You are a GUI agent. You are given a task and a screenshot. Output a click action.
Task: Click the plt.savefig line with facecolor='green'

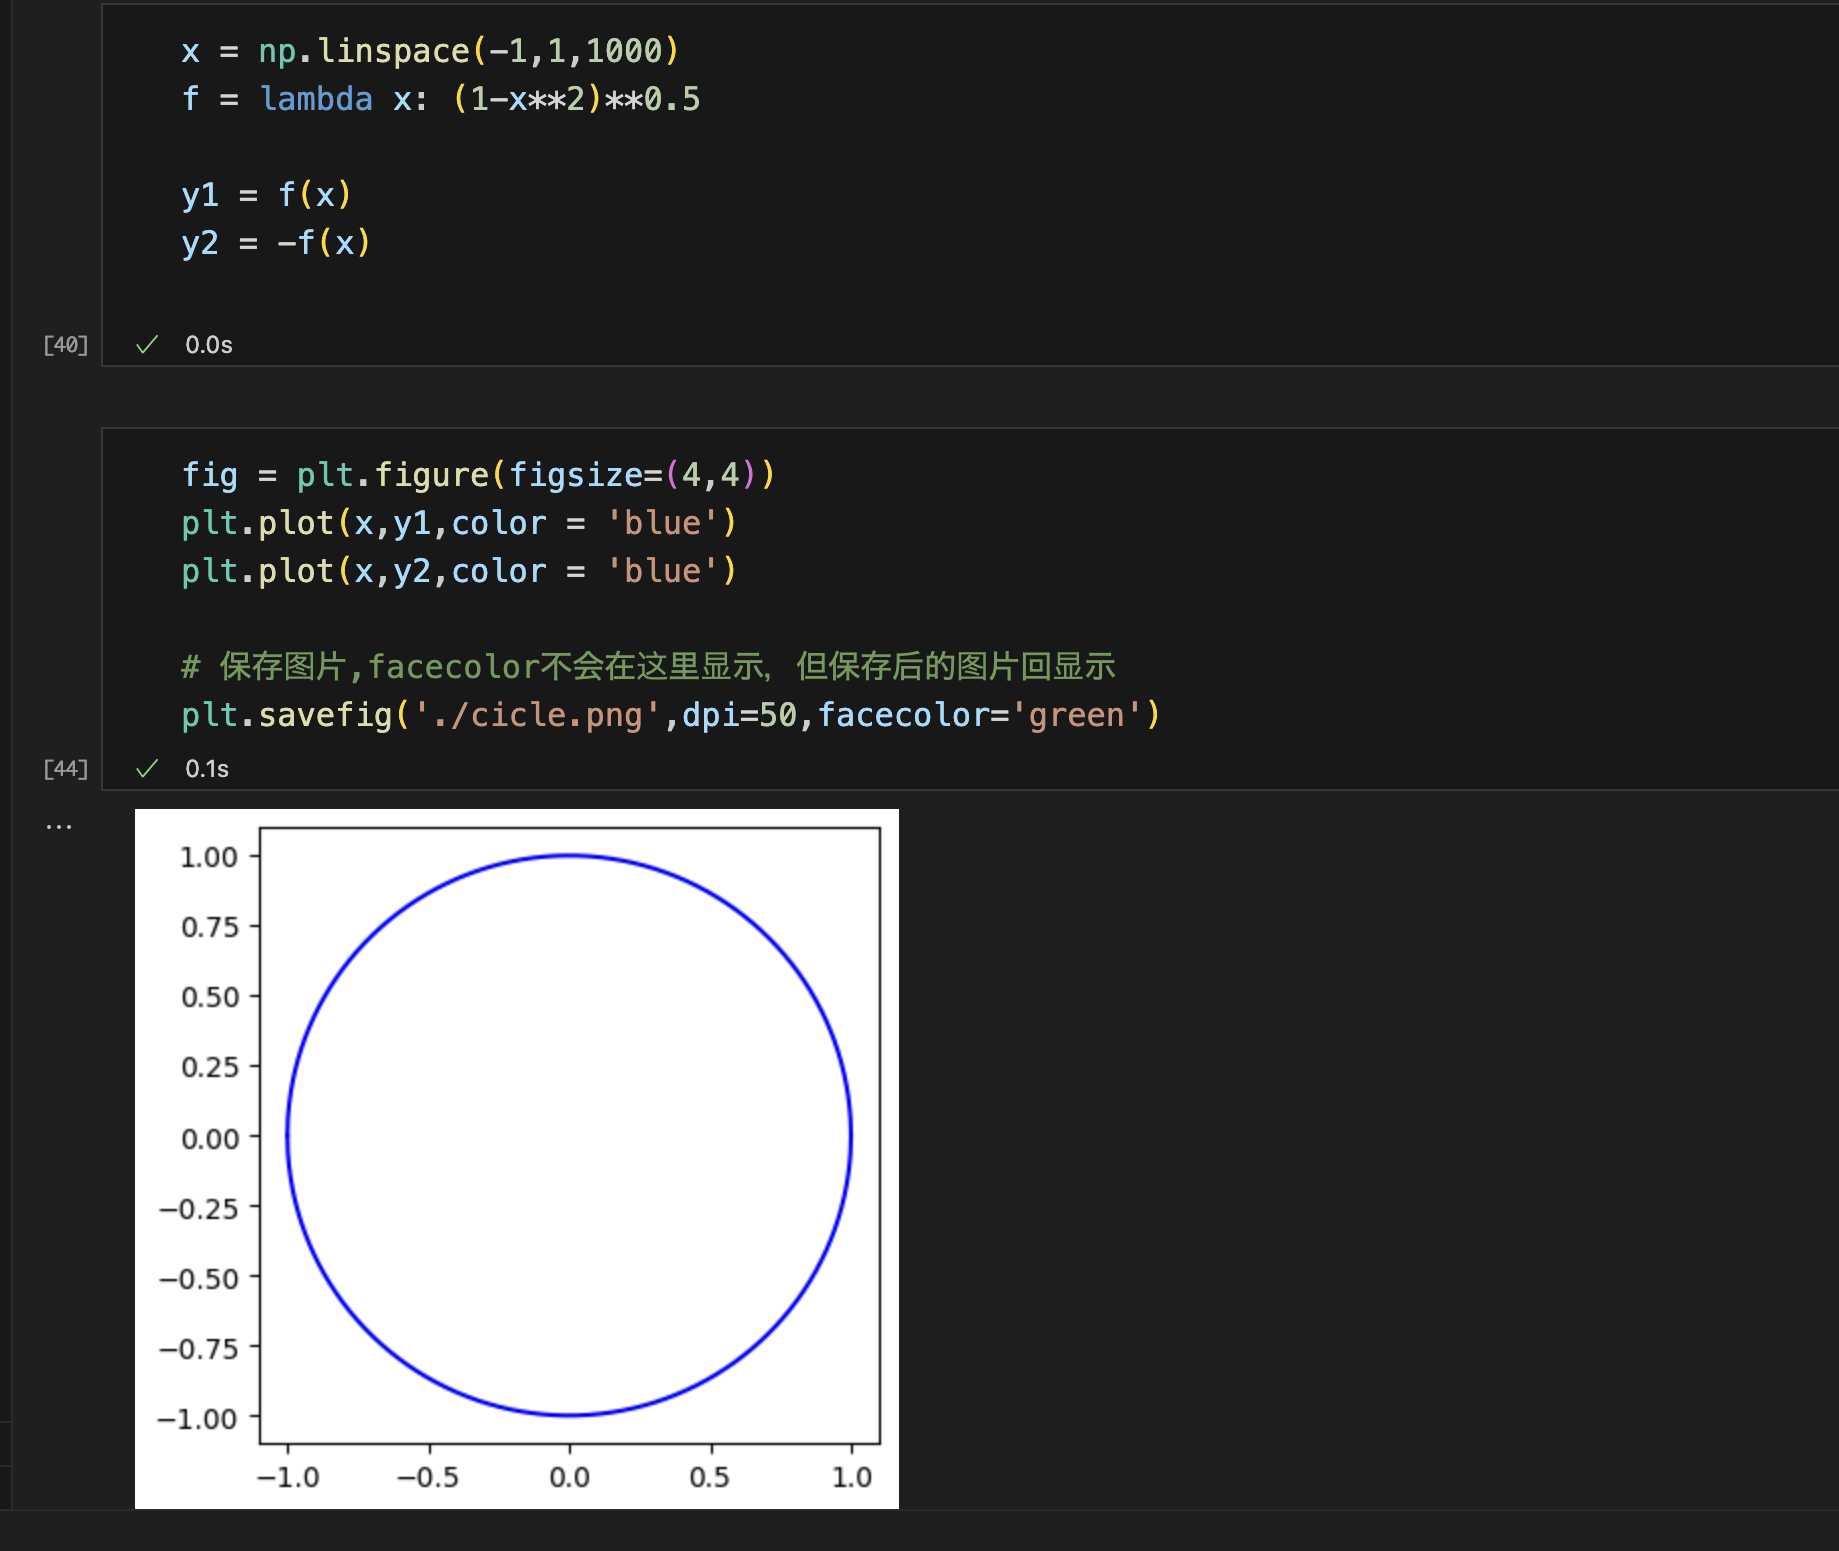coord(671,715)
